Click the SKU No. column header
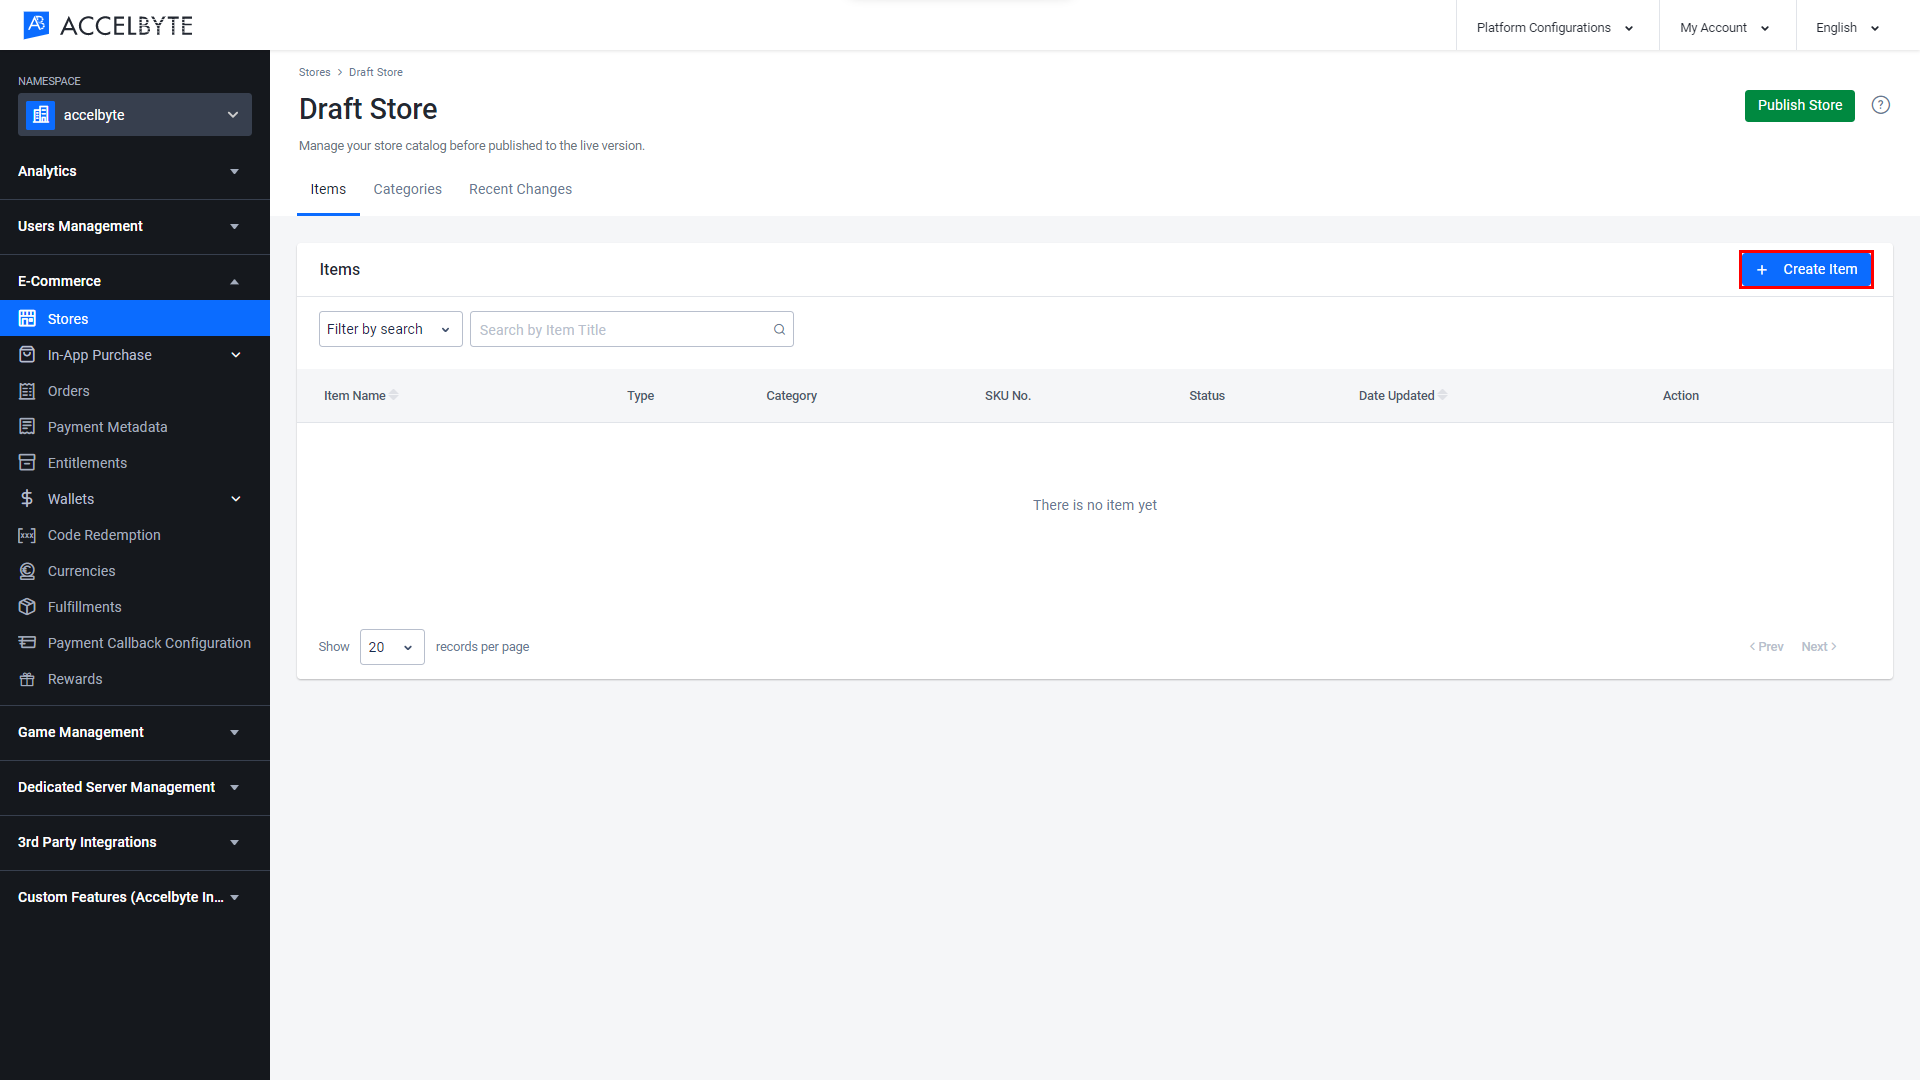The image size is (1920, 1080). [x=1007, y=396]
